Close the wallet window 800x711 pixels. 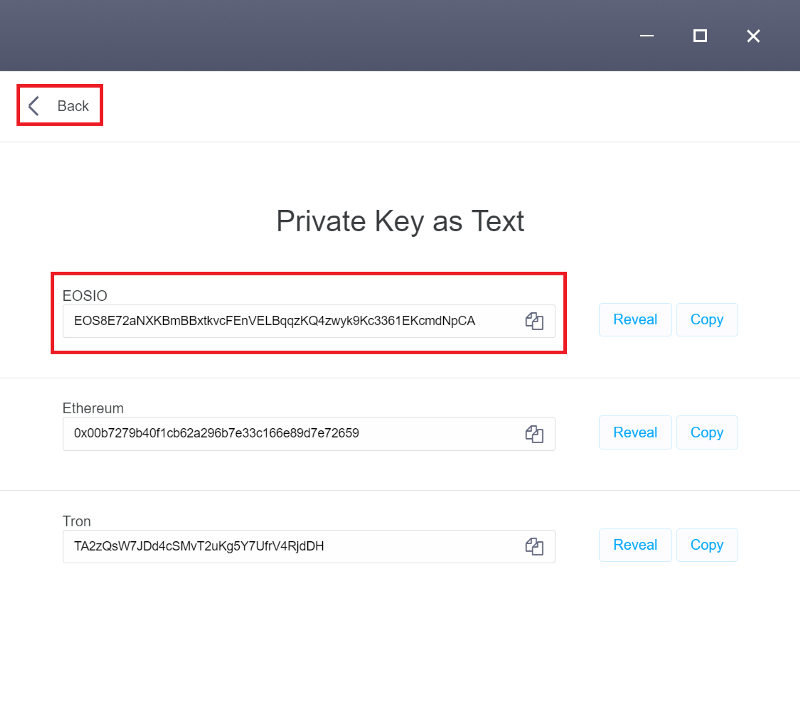pos(753,36)
